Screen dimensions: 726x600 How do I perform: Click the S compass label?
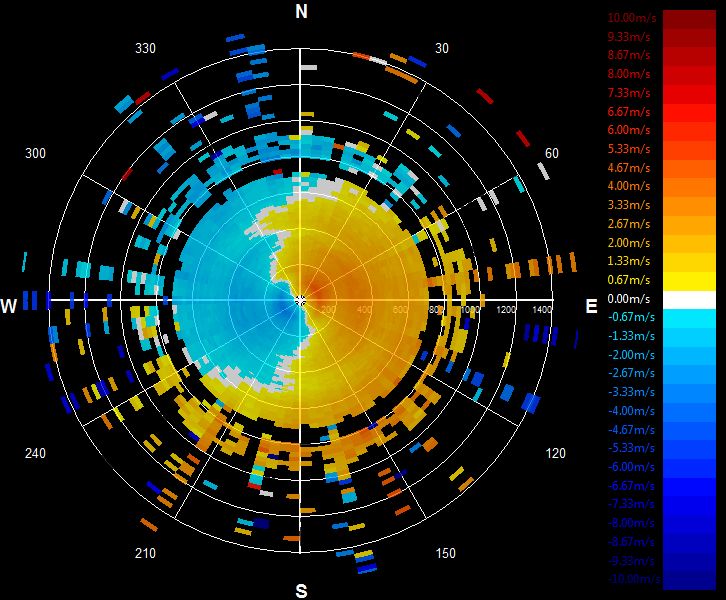tap(301, 591)
